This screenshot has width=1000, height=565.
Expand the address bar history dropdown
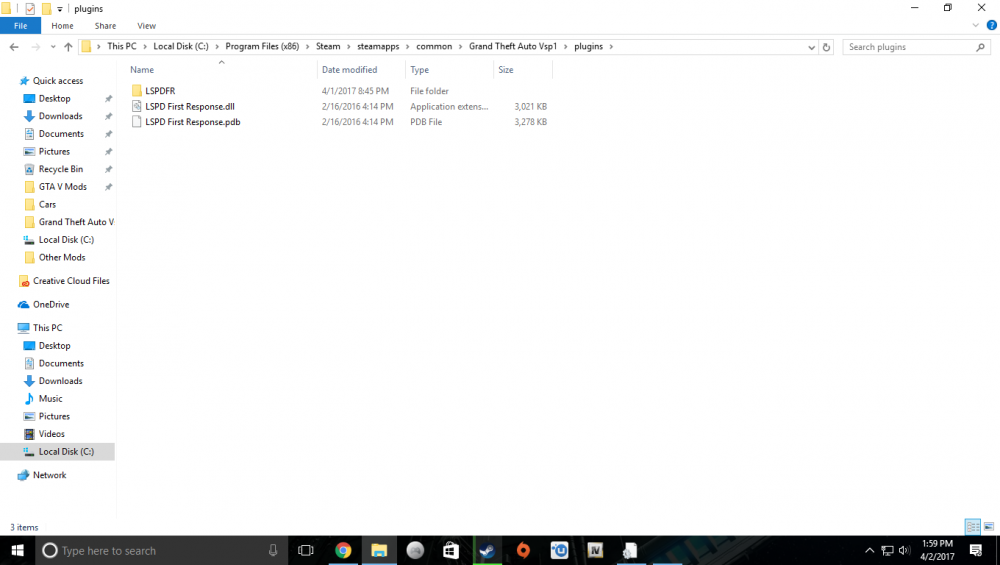pos(811,47)
